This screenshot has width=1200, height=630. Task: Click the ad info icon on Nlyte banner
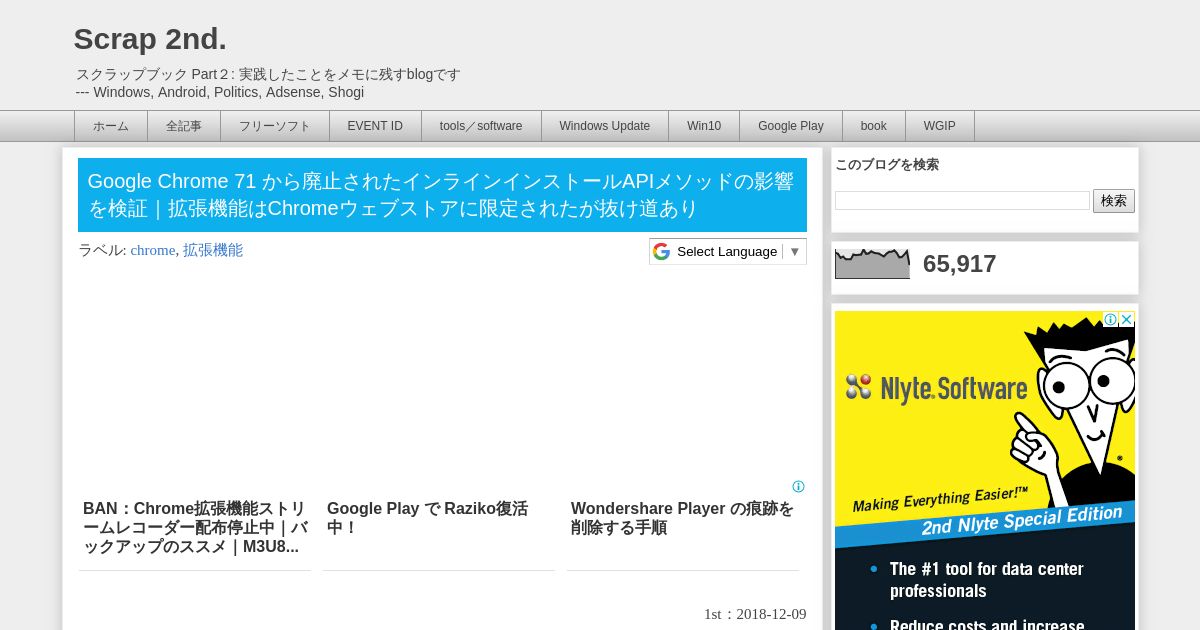point(1110,319)
